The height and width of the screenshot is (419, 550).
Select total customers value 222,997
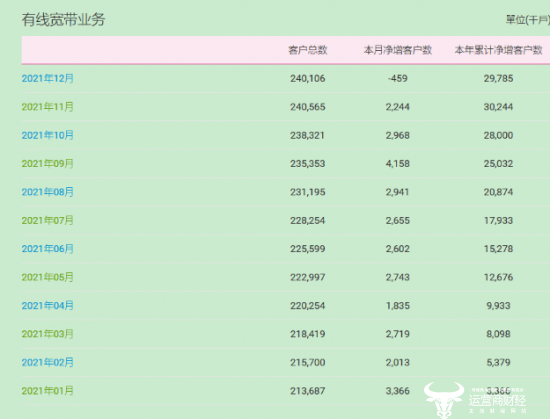(308, 277)
